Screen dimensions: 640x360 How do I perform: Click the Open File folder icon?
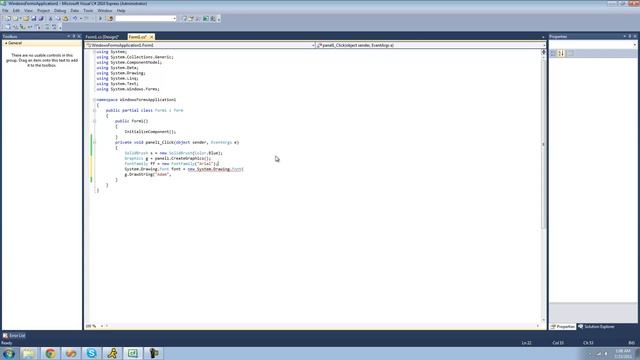tap(26, 19)
